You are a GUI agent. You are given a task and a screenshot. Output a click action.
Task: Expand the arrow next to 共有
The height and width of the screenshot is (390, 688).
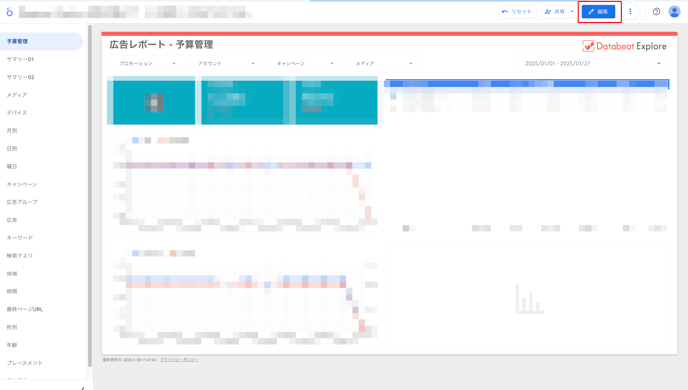[x=572, y=12]
